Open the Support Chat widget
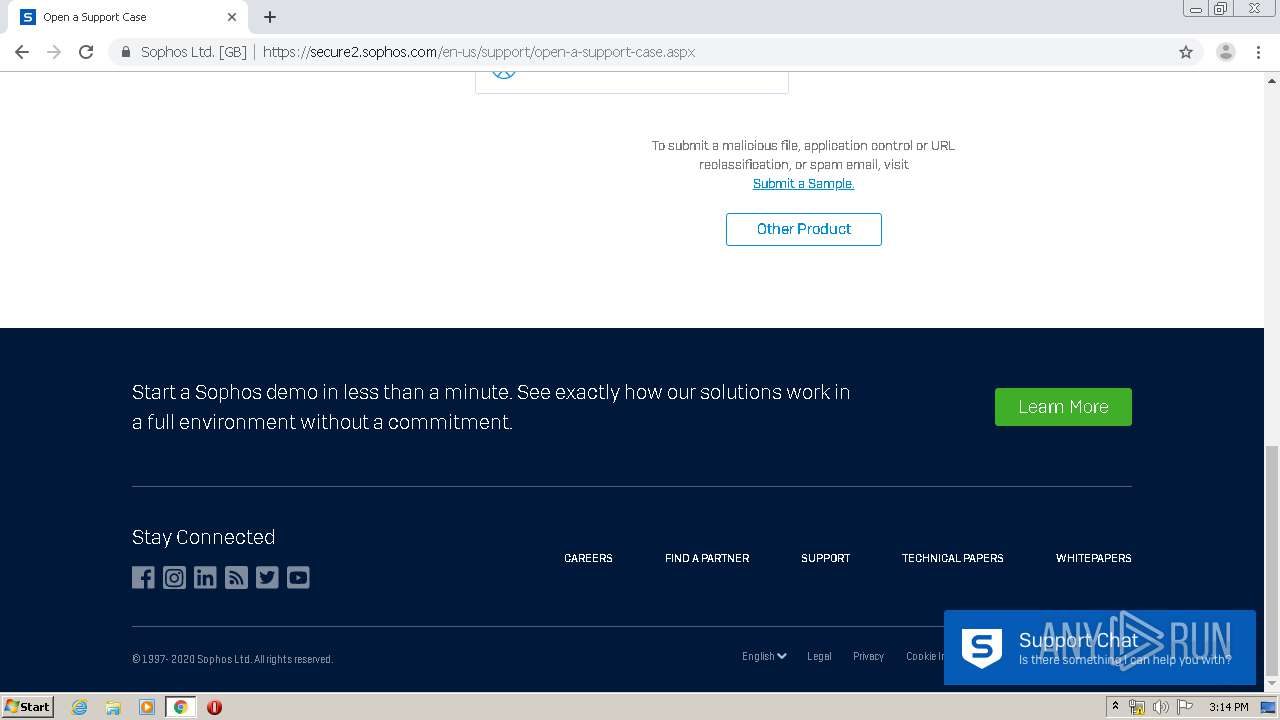Image resolution: width=1280 pixels, height=720 pixels. [1100, 648]
